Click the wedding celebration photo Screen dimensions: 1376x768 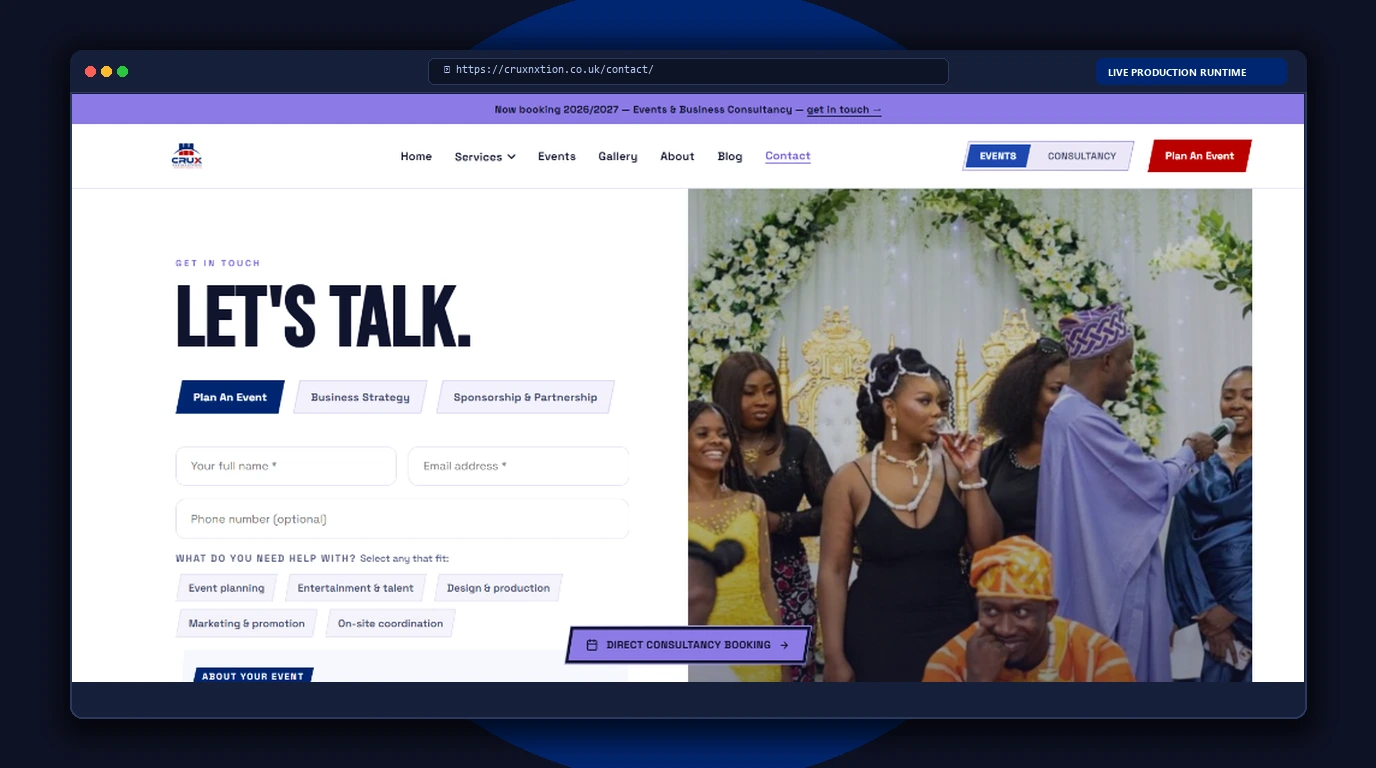point(970,435)
